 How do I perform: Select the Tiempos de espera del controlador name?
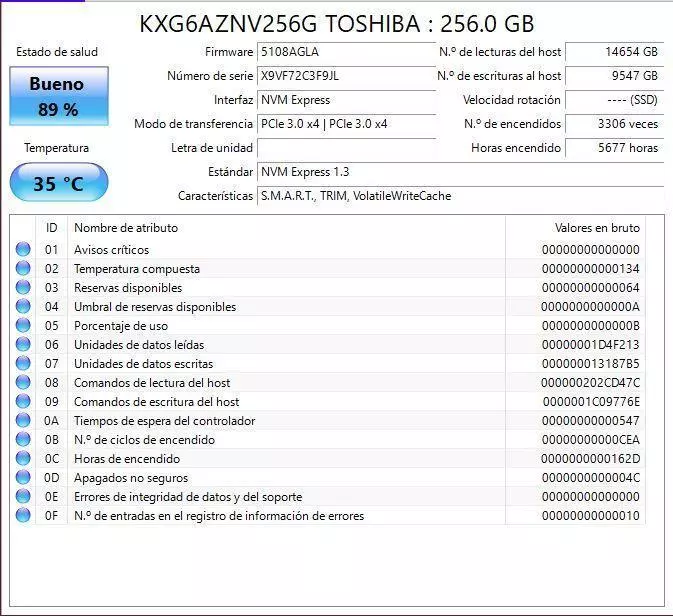pyautogui.click(x=165, y=421)
